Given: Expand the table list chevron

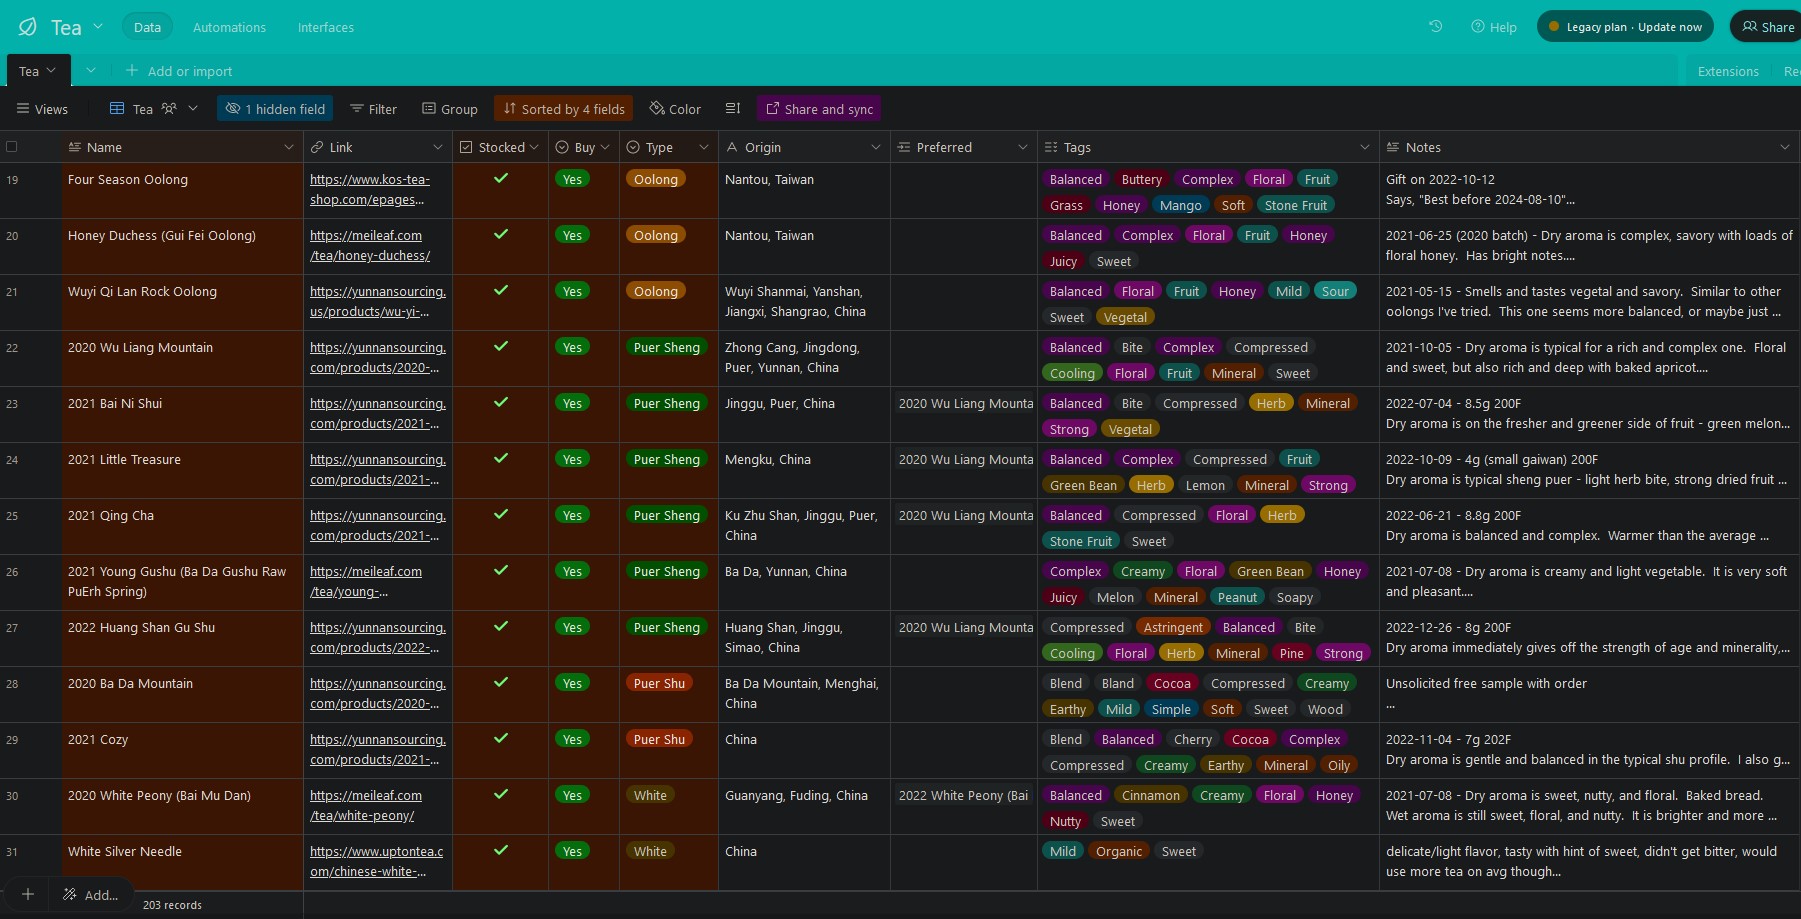Looking at the screenshot, I should point(91,70).
